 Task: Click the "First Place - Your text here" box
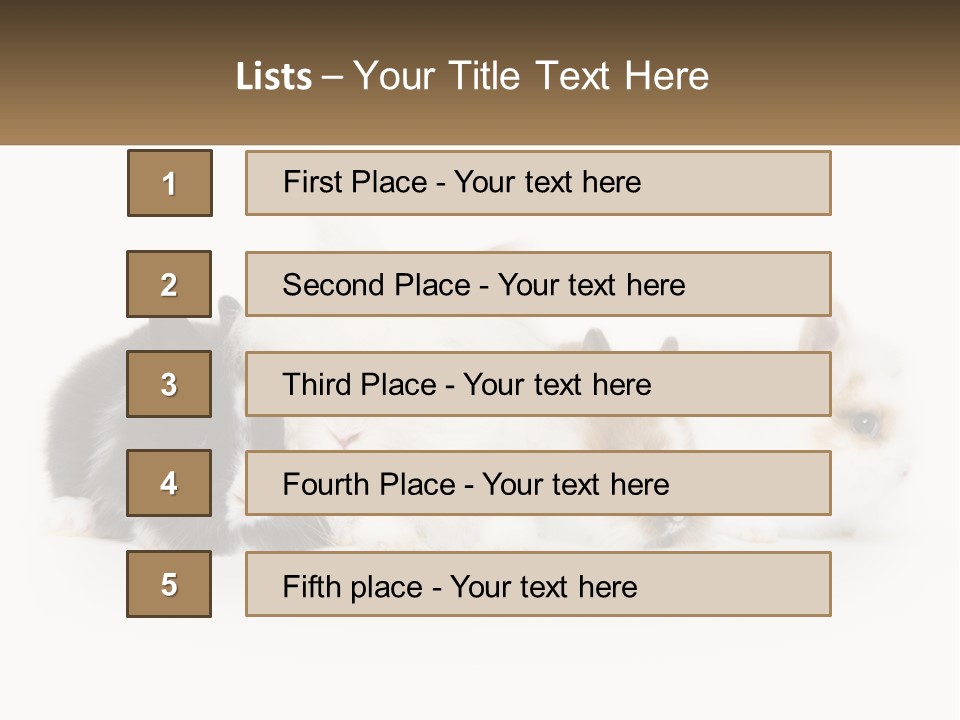[x=538, y=183]
